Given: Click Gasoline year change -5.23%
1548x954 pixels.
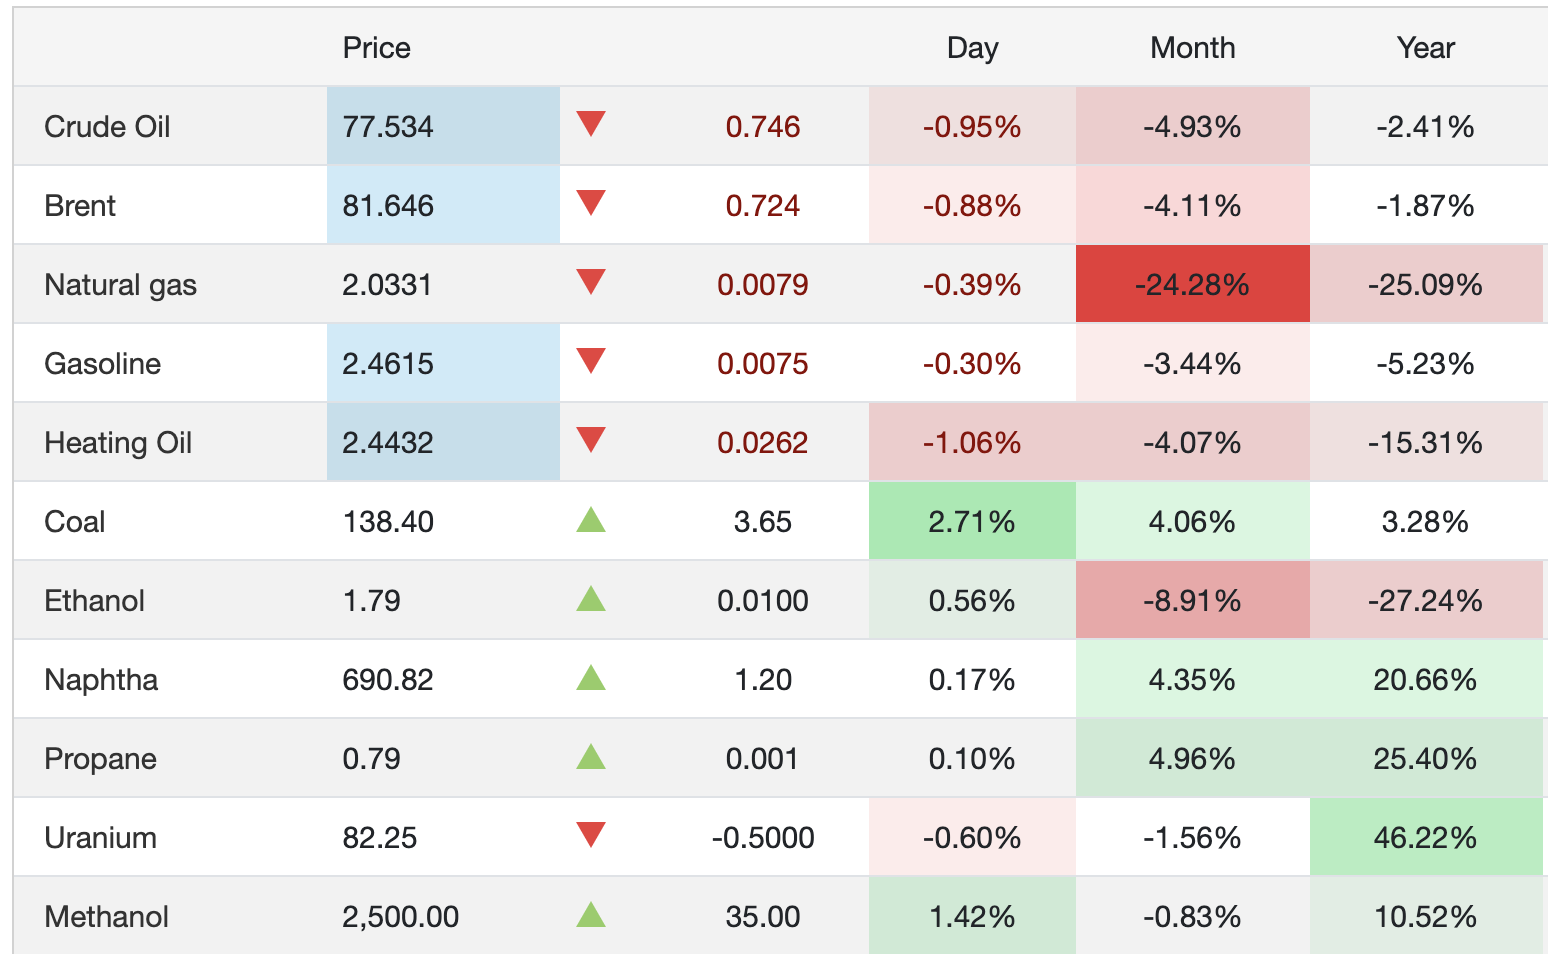Looking at the screenshot, I should (x=1425, y=364).
